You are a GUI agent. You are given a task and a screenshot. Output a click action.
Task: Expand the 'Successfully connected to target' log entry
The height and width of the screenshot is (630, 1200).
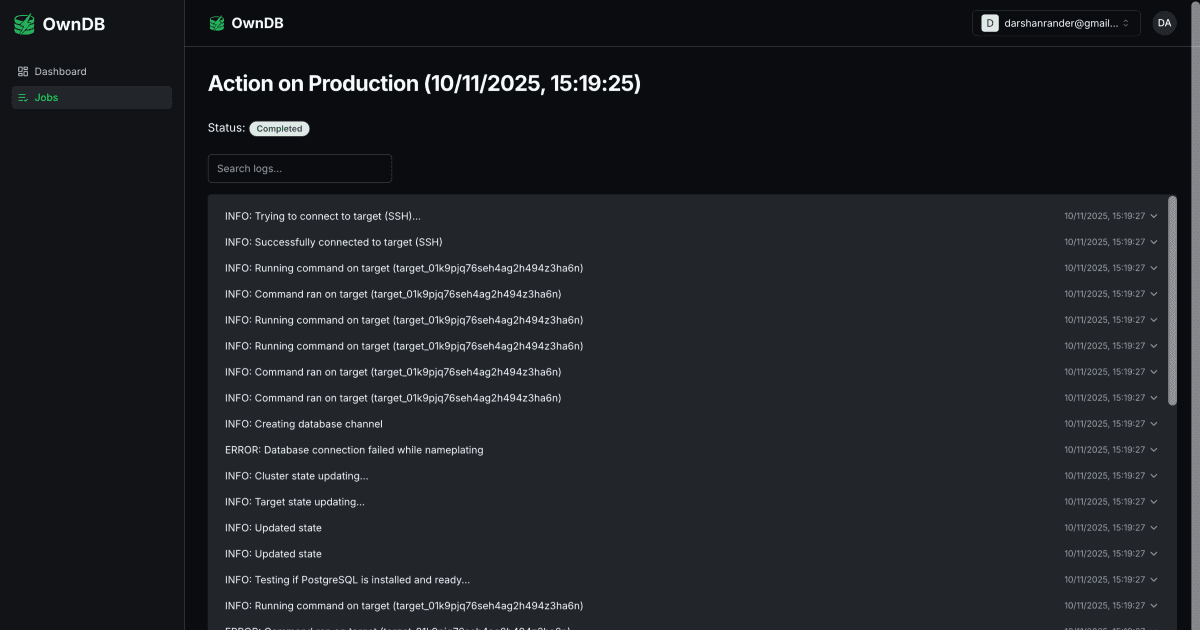pyautogui.click(x=1153, y=241)
